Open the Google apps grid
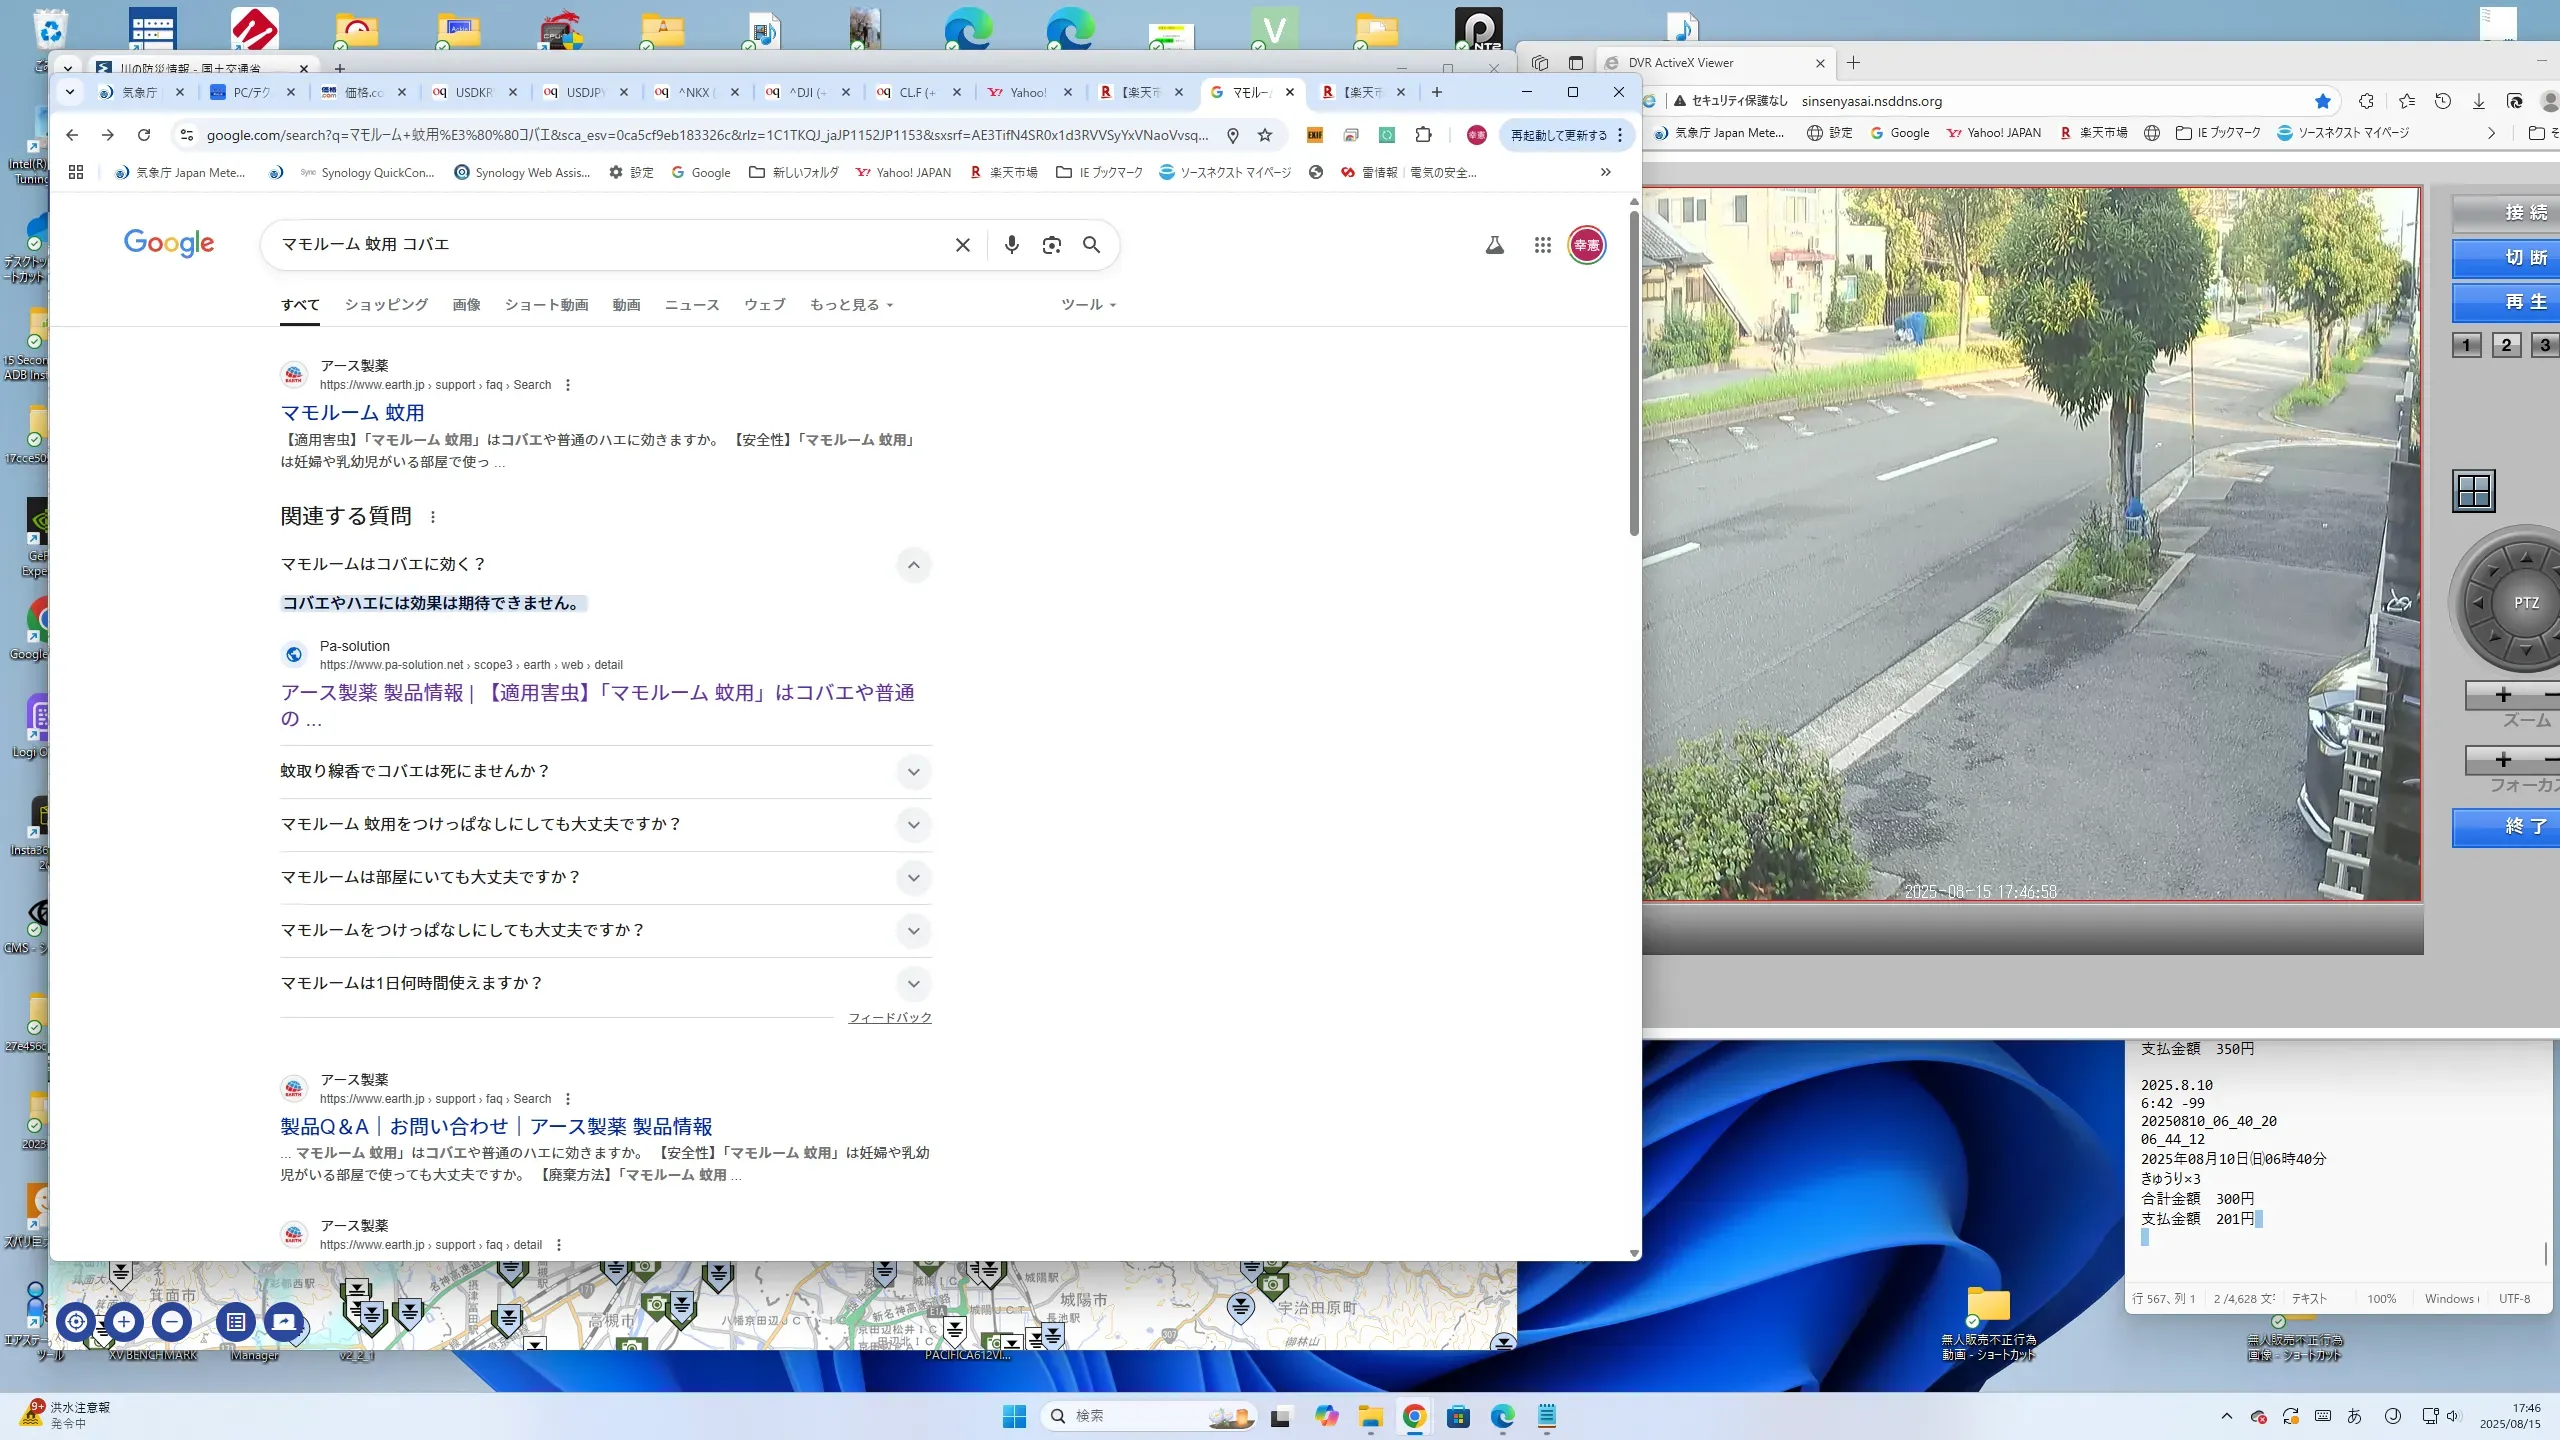The width and height of the screenshot is (2560, 1440). coord(1542,245)
